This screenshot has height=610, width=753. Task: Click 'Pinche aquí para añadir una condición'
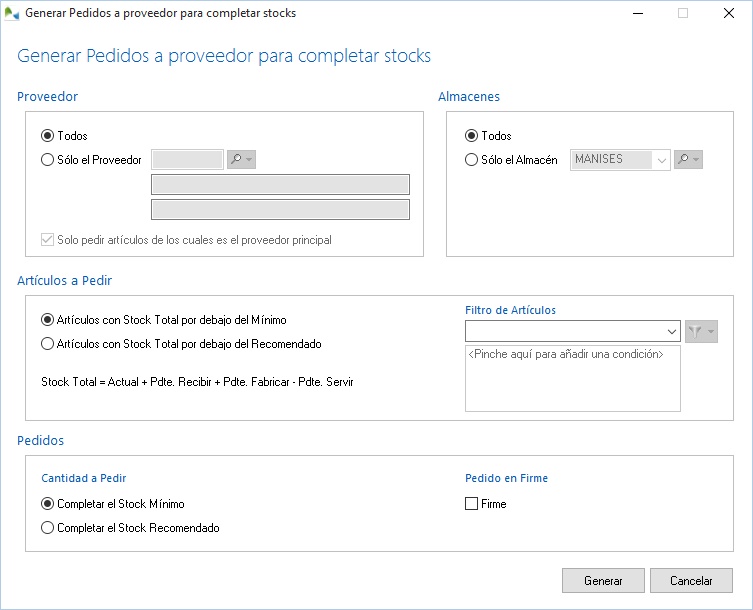[566, 354]
